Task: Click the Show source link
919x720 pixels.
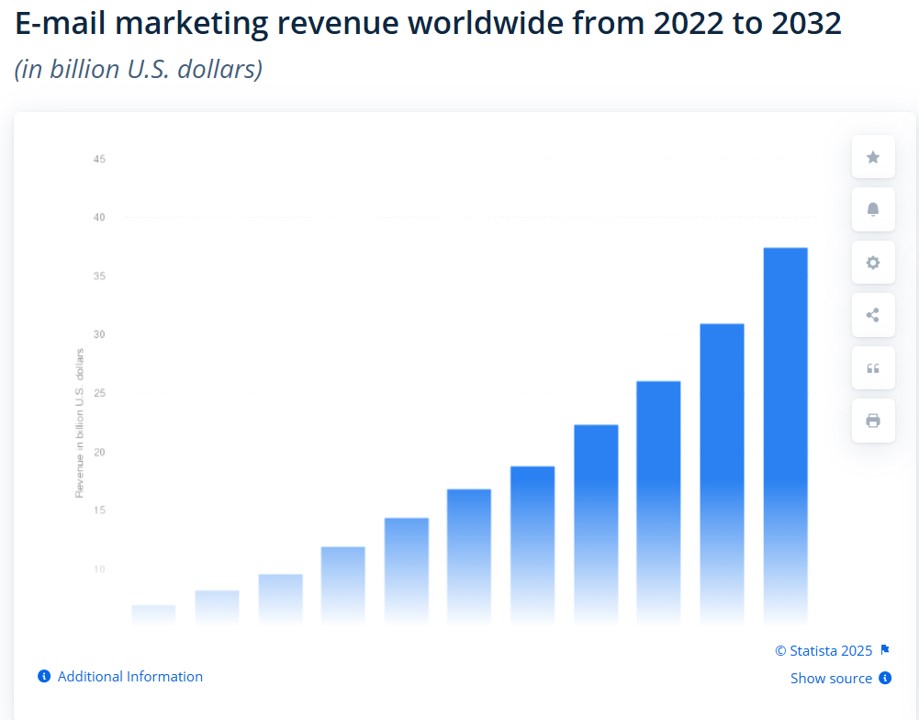Action: tap(831, 678)
